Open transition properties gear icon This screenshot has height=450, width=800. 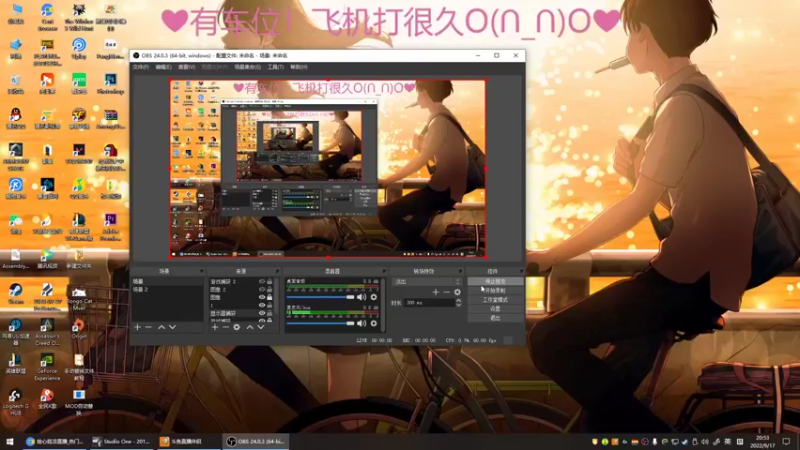tap(457, 292)
